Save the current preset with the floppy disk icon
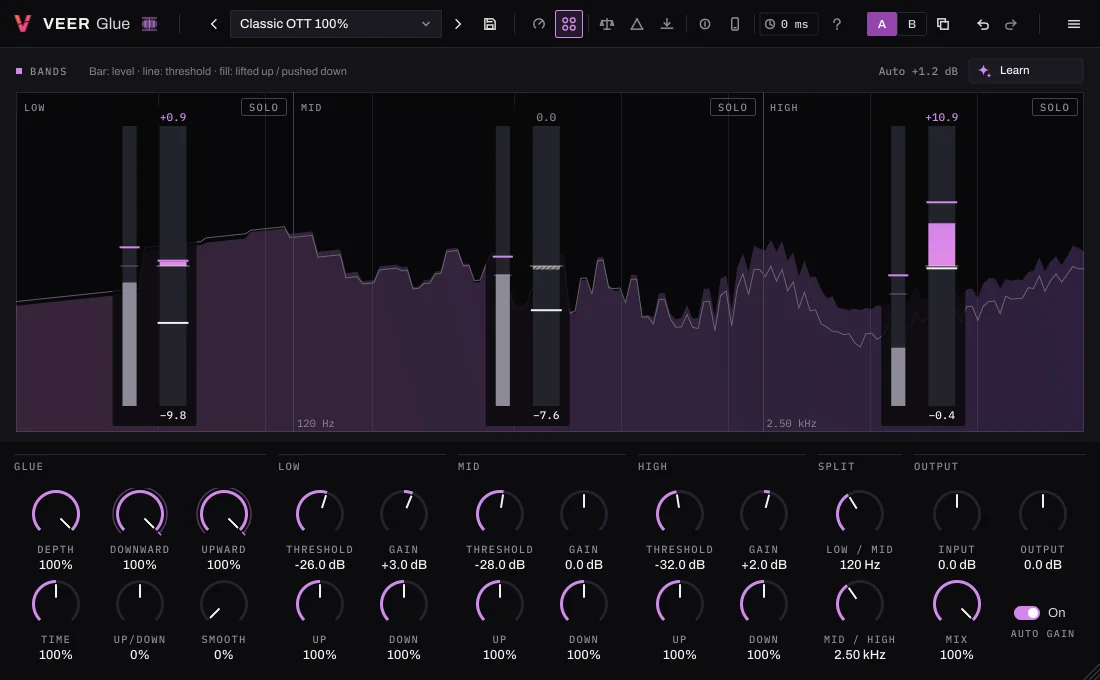Viewport: 1100px width, 680px height. pos(490,24)
